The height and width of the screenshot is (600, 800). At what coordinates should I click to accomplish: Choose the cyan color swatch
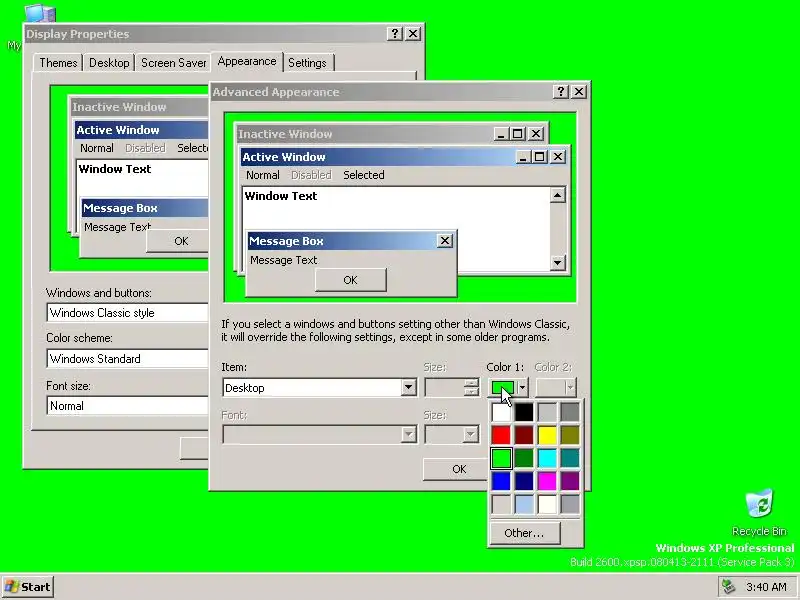(x=547, y=458)
